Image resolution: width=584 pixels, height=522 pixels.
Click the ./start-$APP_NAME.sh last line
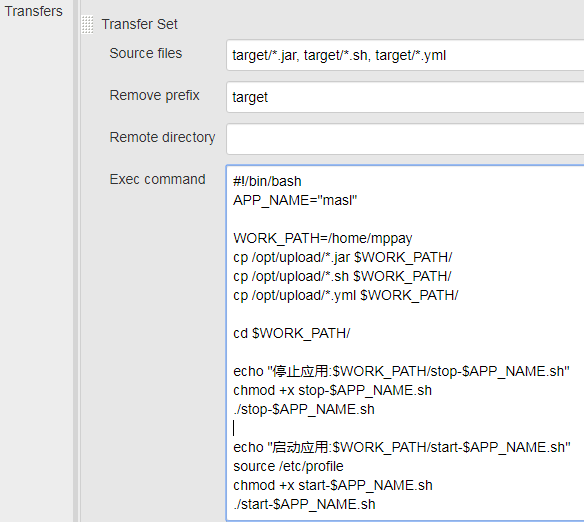[304, 504]
